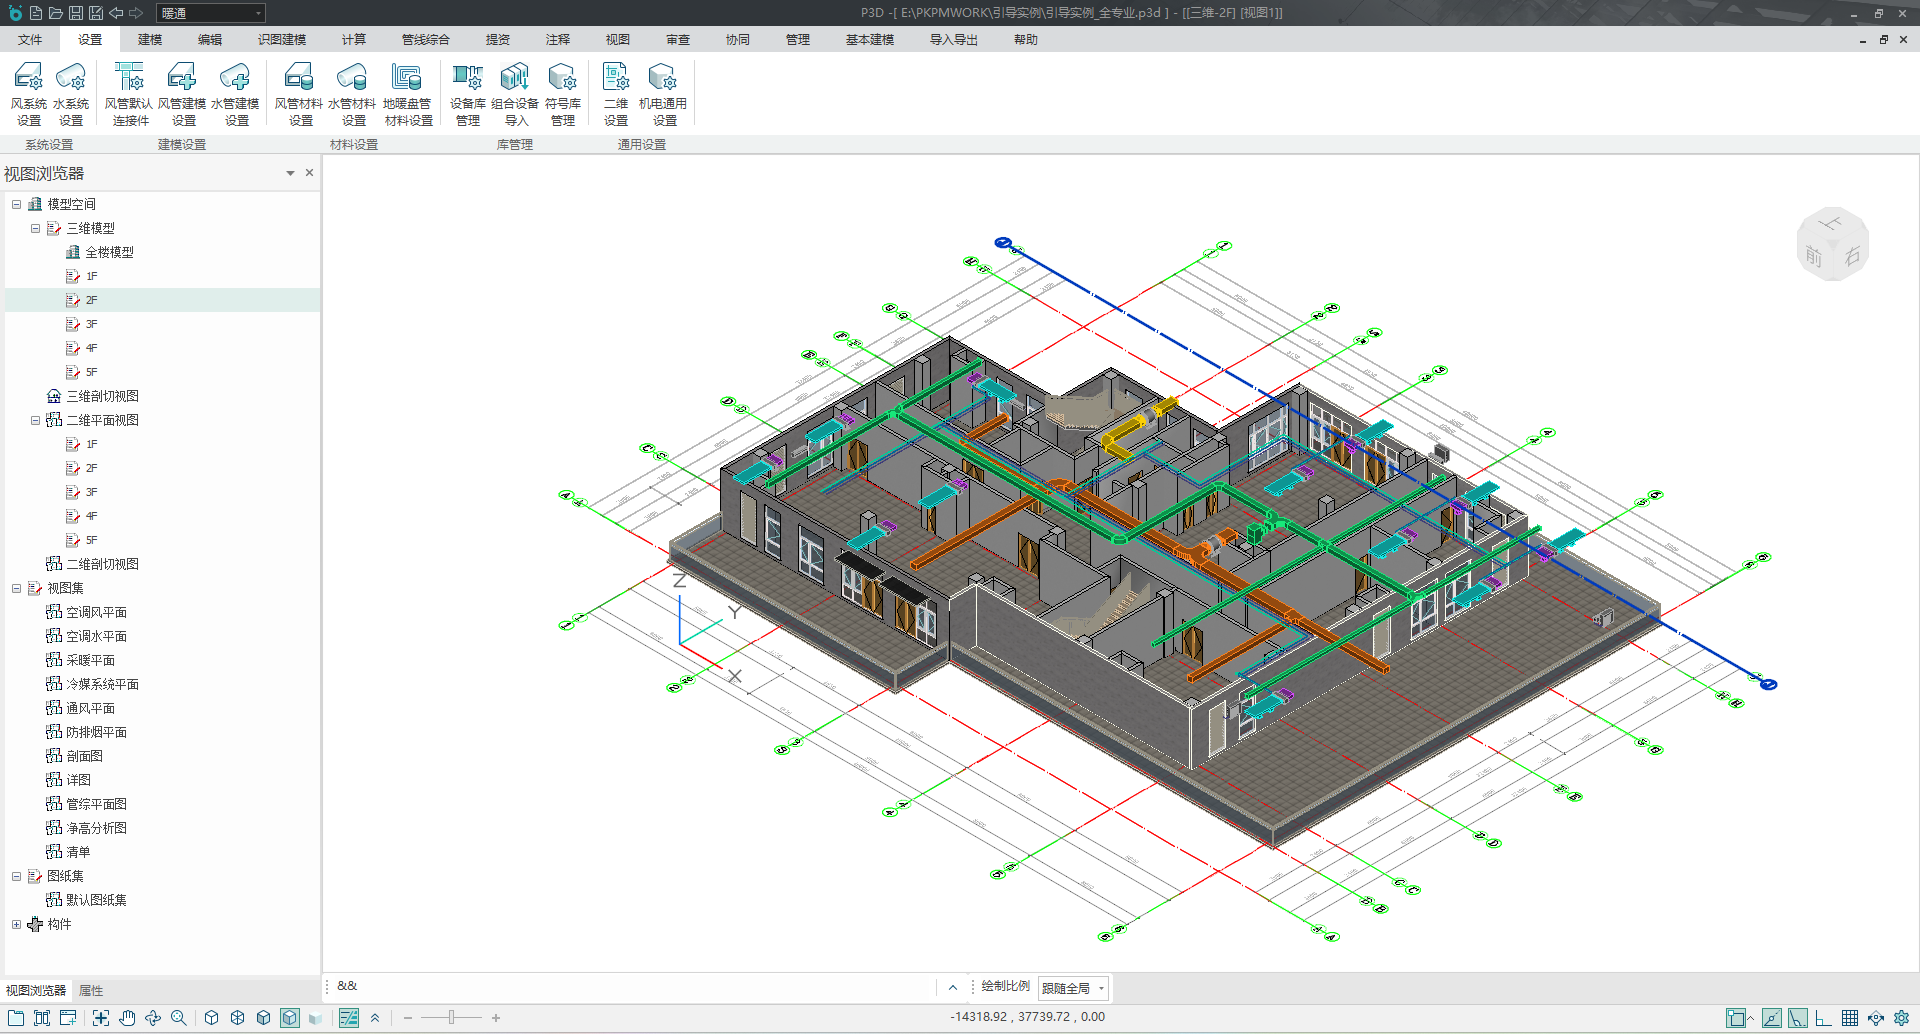Open 水管材料设置 pipe material settings
The height and width of the screenshot is (1034, 1920).
(352, 93)
